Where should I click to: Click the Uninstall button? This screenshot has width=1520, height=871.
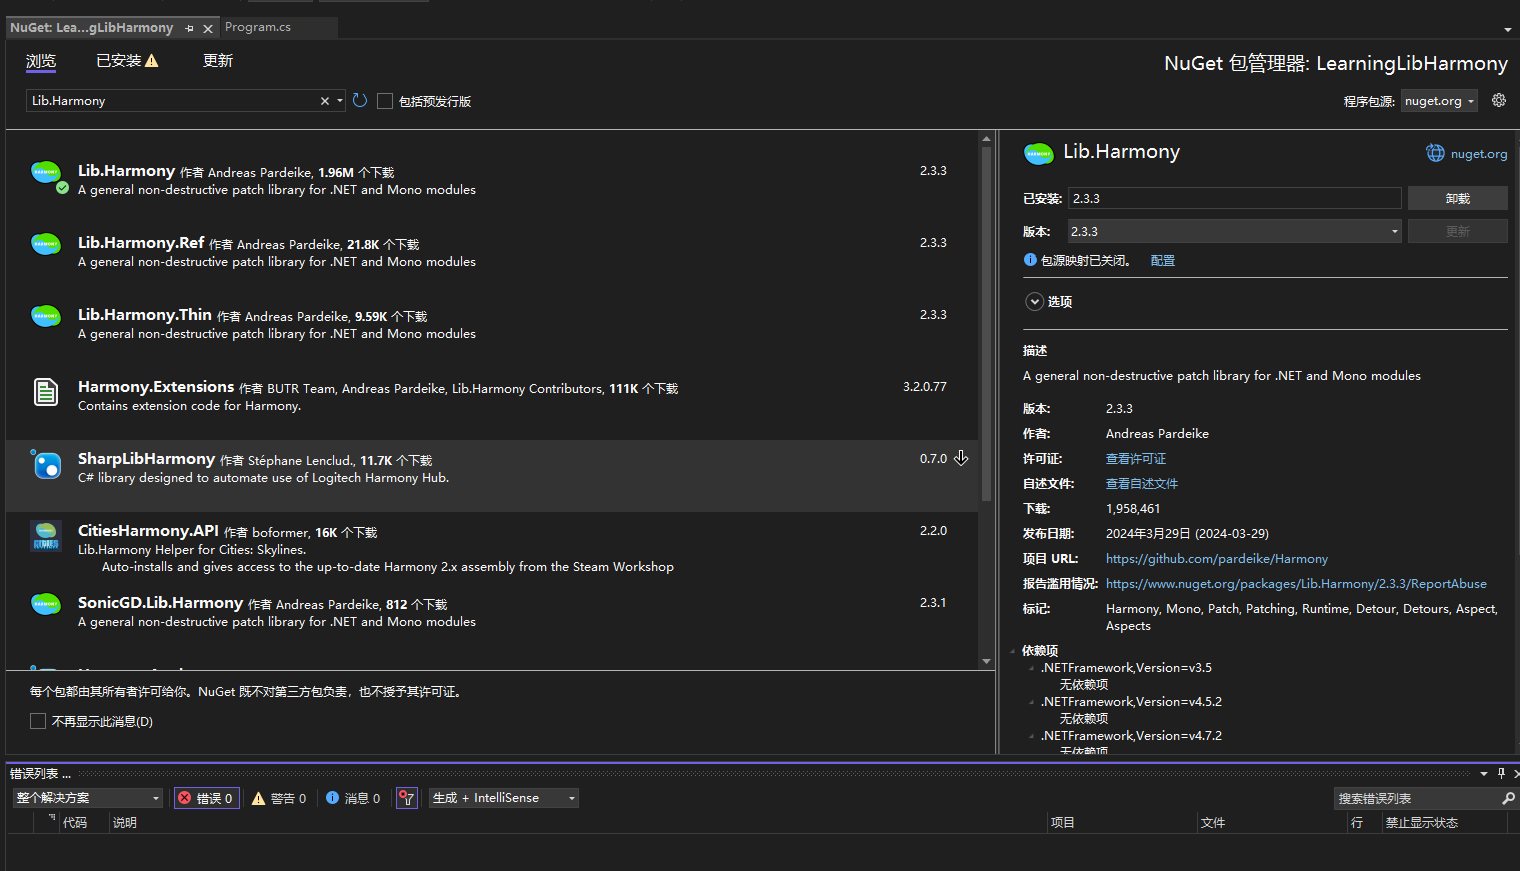coord(1457,198)
